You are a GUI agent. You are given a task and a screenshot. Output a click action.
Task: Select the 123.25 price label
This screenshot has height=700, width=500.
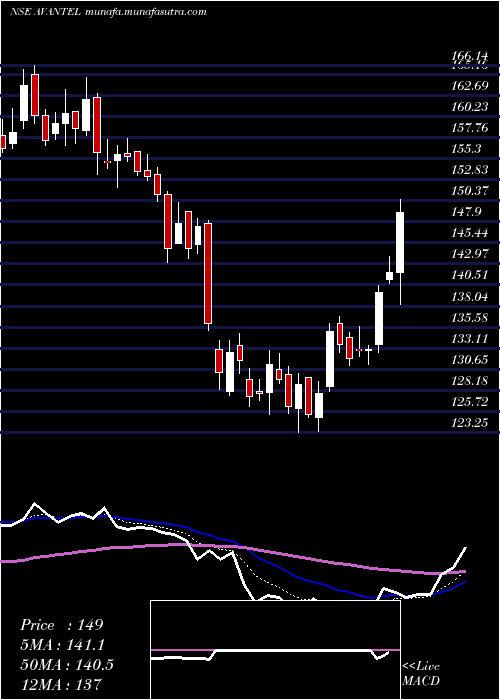tap(470, 423)
